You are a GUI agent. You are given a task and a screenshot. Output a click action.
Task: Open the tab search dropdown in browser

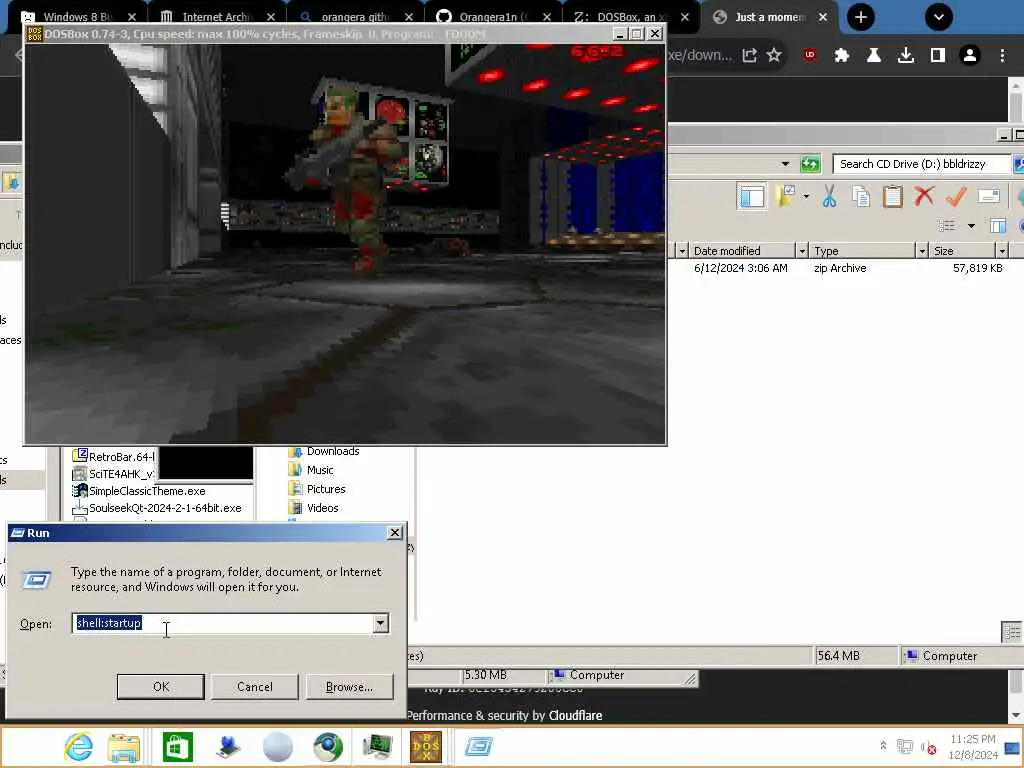tap(938, 17)
